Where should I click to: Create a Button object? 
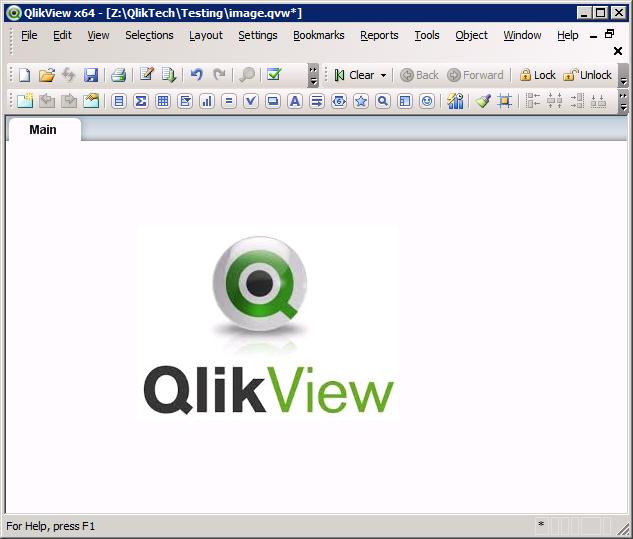pos(273,101)
